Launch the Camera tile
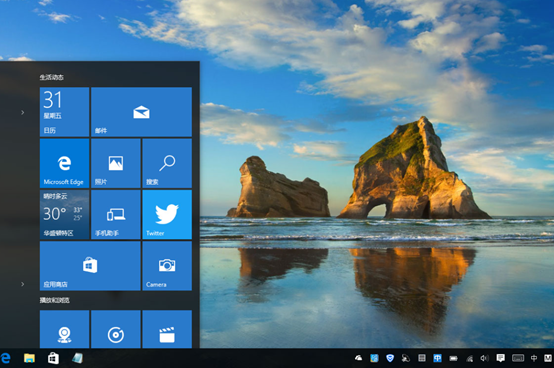The width and height of the screenshot is (554, 368). (x=167, y=266)
